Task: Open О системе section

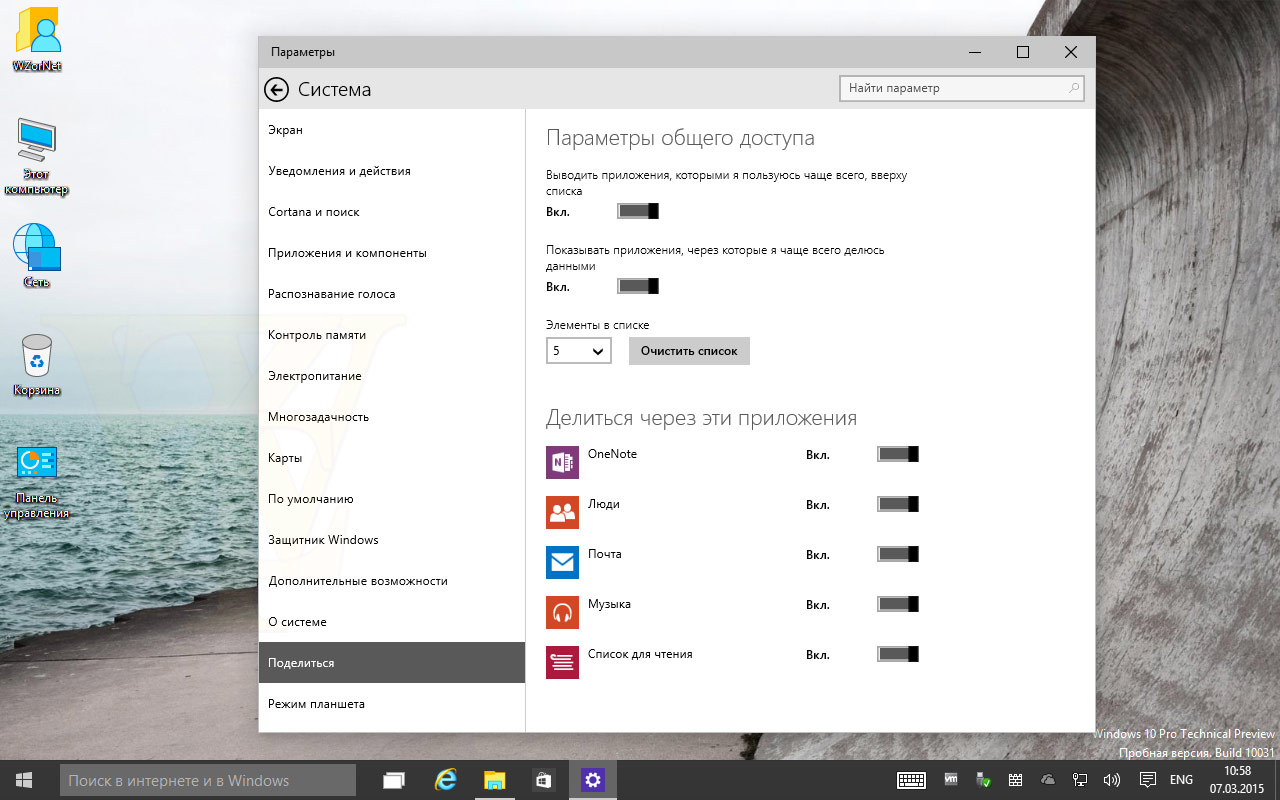Action: (391, 622)
